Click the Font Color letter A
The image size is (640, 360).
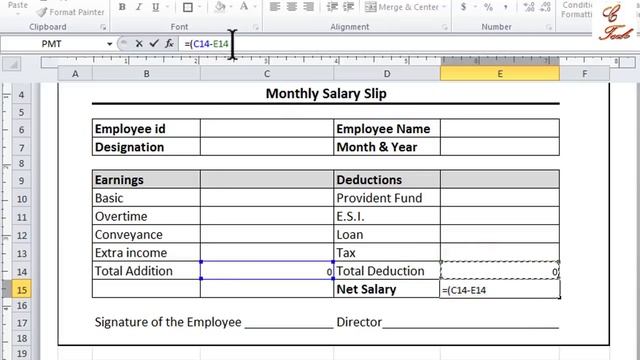point(244,7)
